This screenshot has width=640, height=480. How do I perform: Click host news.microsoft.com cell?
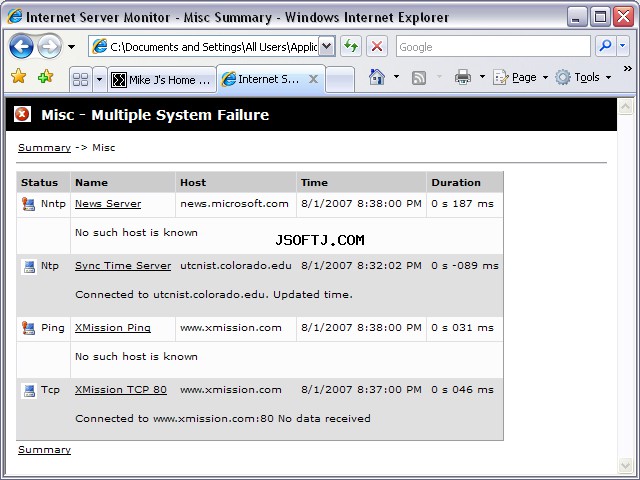pos(234,204)
